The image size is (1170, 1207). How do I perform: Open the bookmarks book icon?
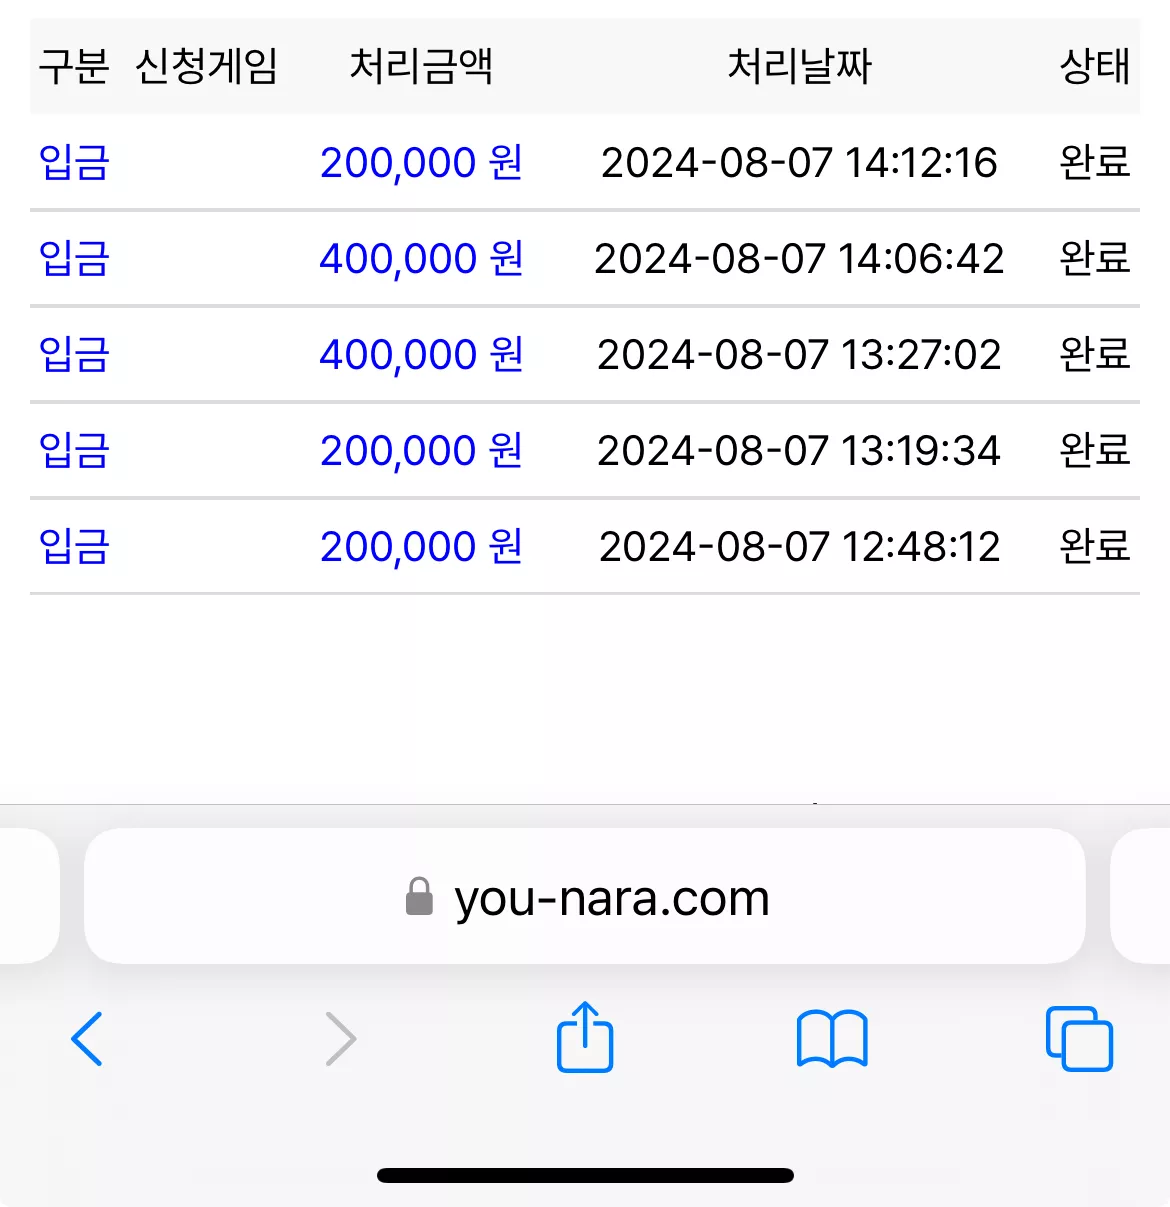(x=832, y=1040)
